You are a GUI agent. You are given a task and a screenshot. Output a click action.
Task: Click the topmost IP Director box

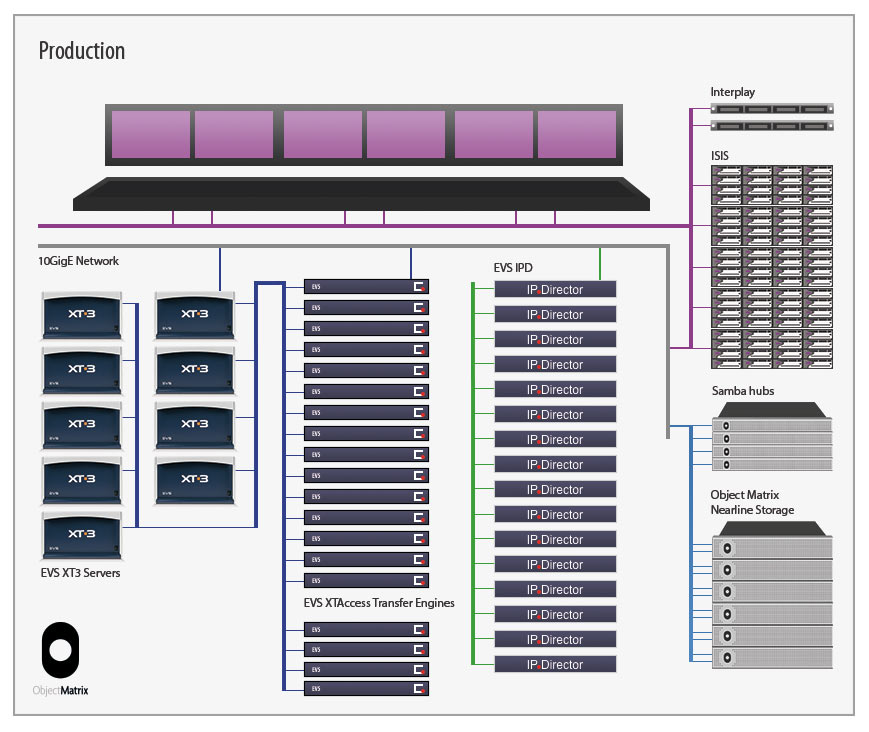(555, 289)
